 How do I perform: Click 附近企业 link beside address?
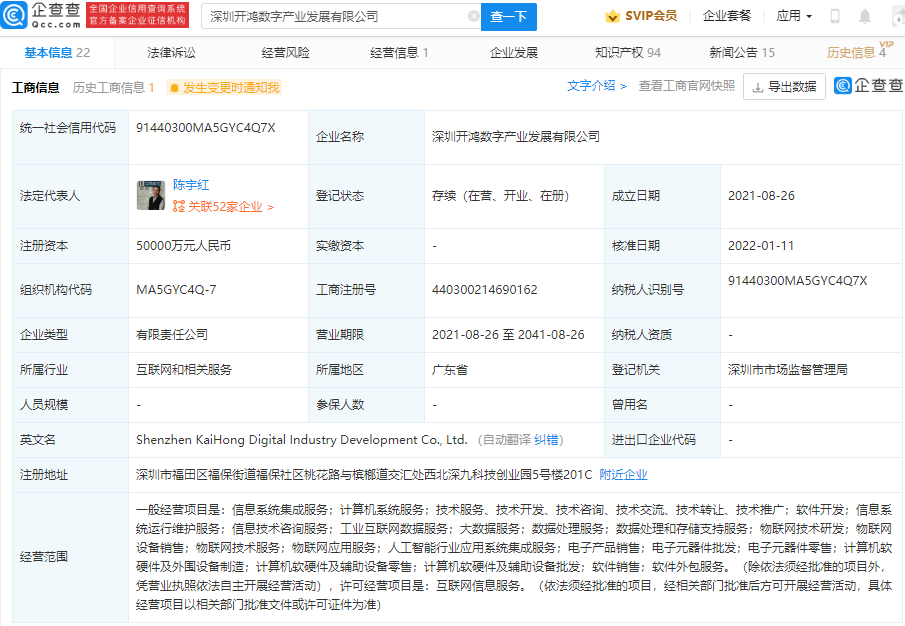(623, 474)
